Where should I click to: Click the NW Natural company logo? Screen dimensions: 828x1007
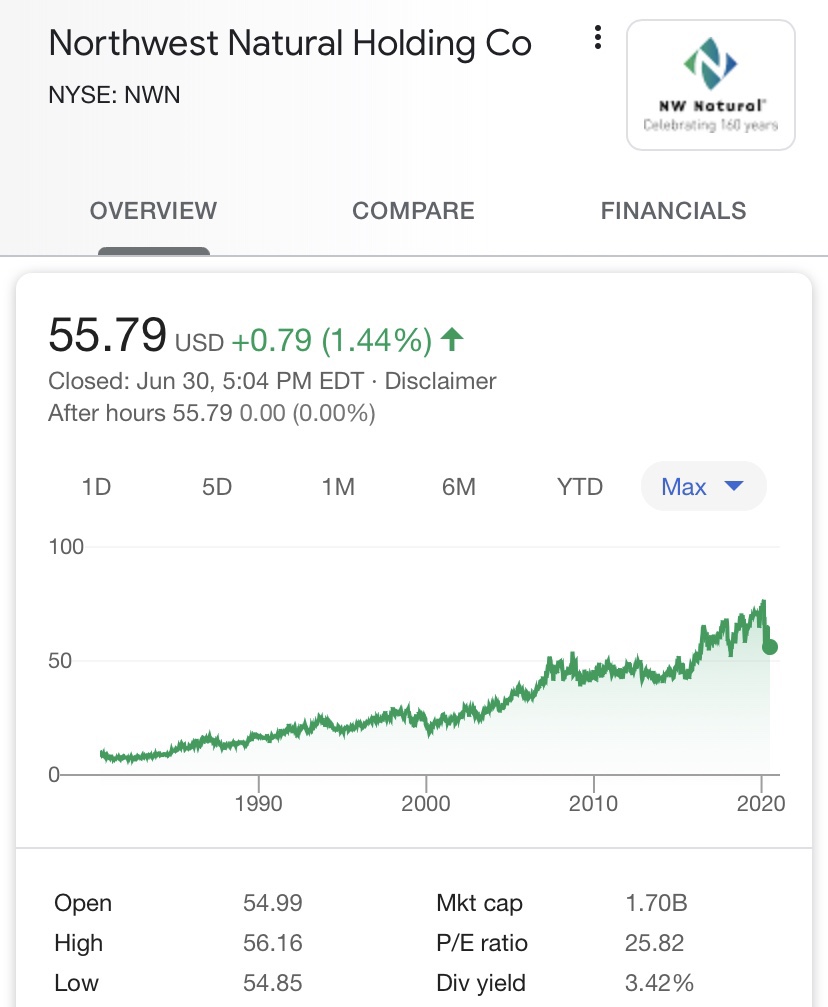pos(710,85)
